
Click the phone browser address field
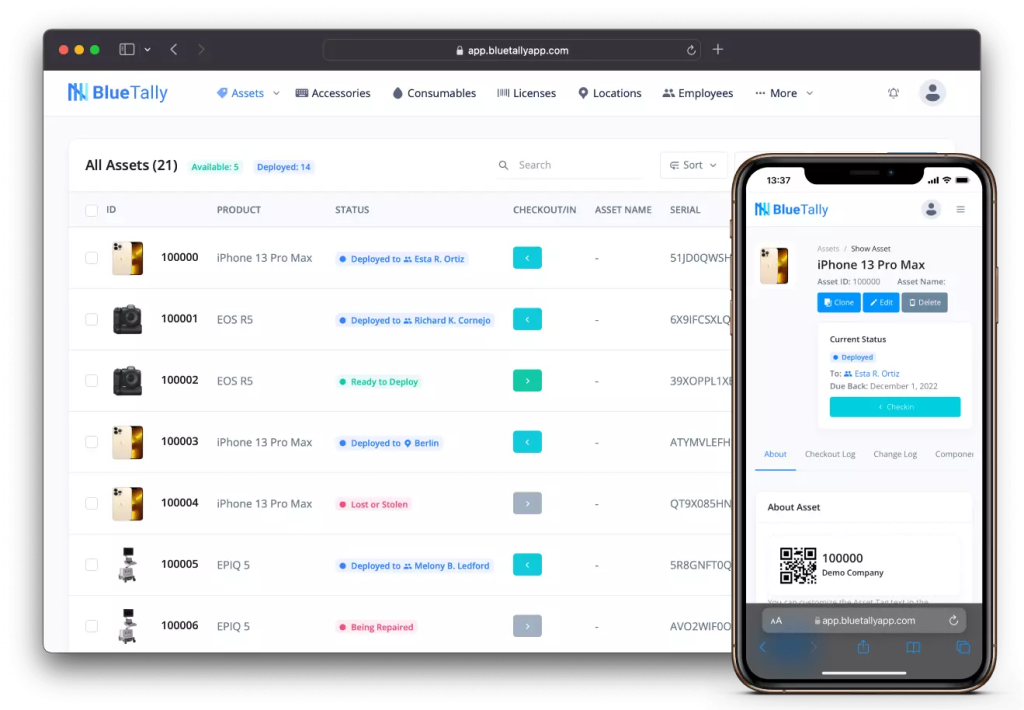tap(863, 621)
